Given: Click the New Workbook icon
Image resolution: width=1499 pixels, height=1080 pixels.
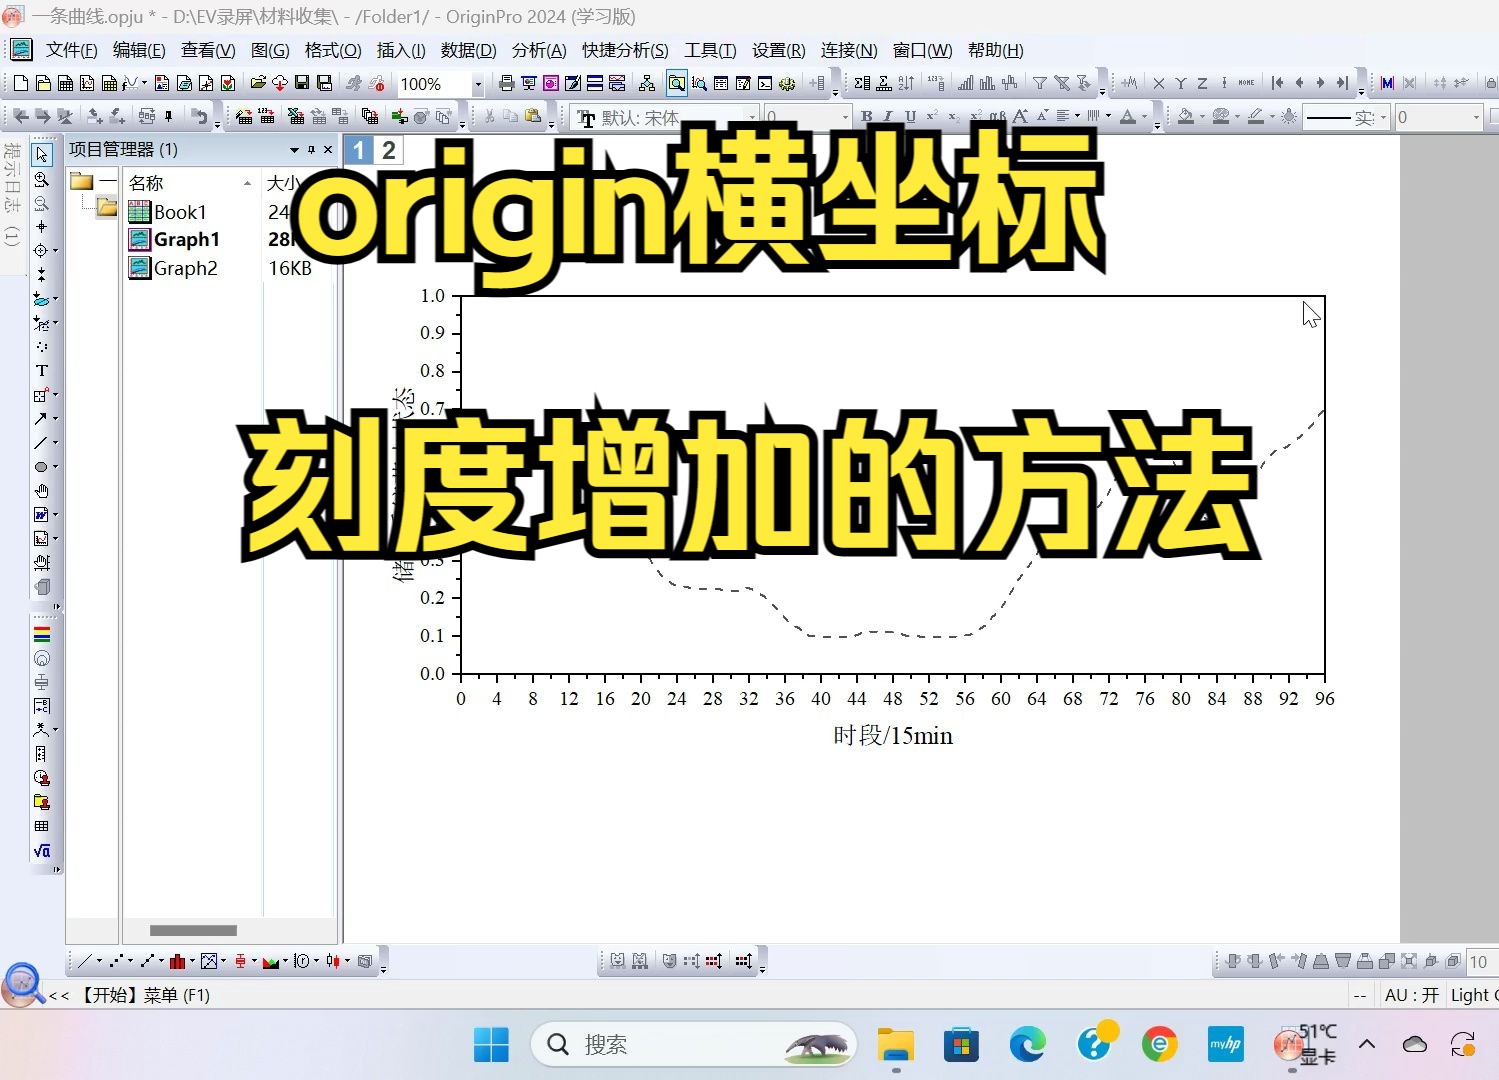Looking at the screenshot, I should point(64,83).
